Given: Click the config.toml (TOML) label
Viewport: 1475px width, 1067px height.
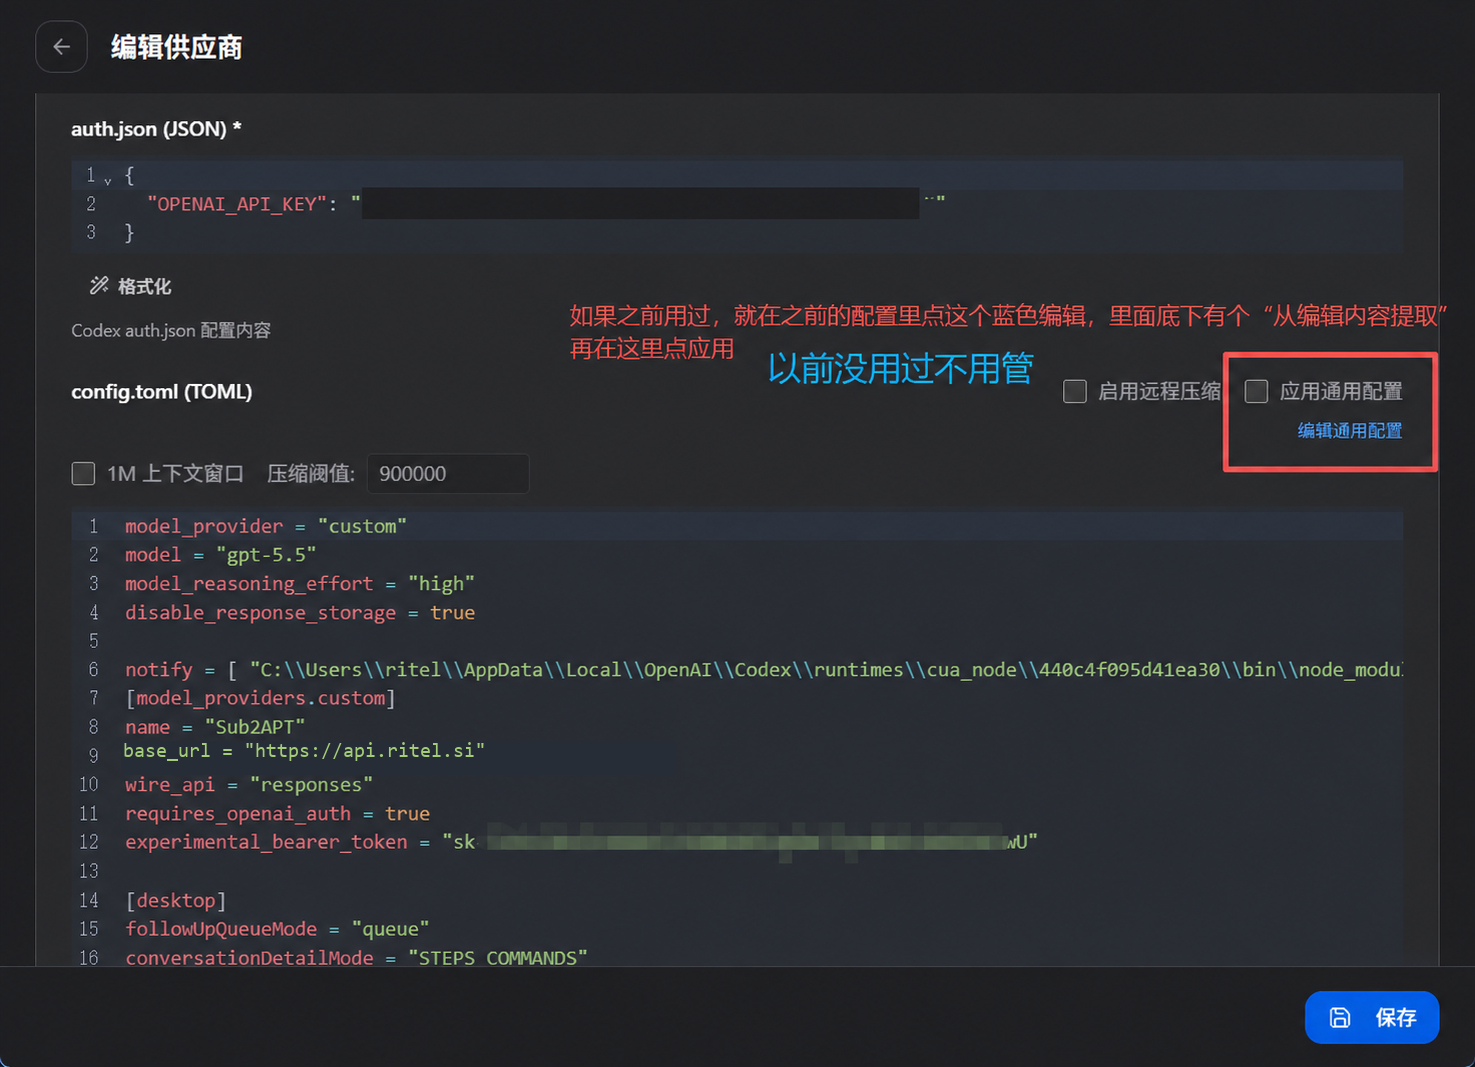Looking at the screenshot, I should [x=162, y=392].
